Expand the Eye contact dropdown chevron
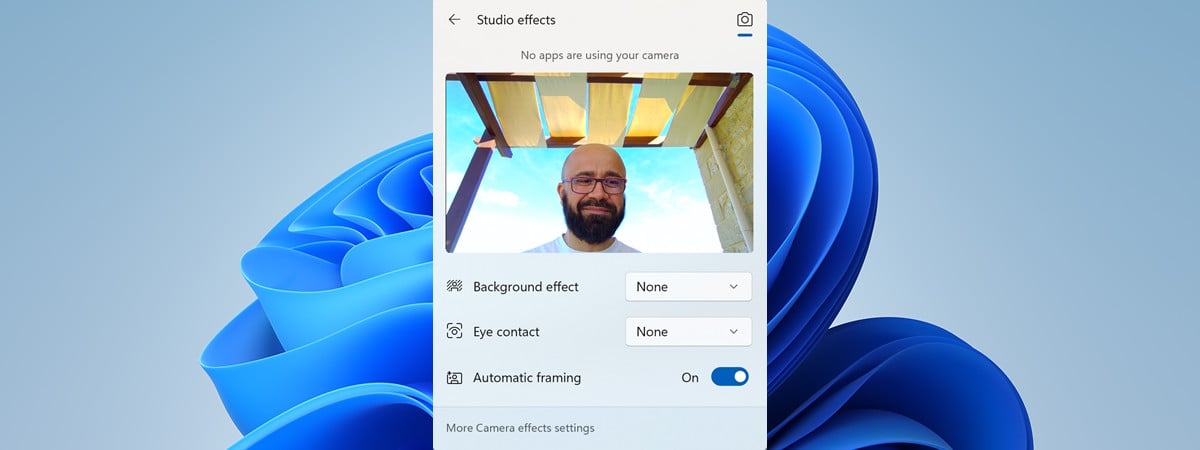Image resolution: width=1200 pixels, height=450 pixels. (x=733, y=332)
